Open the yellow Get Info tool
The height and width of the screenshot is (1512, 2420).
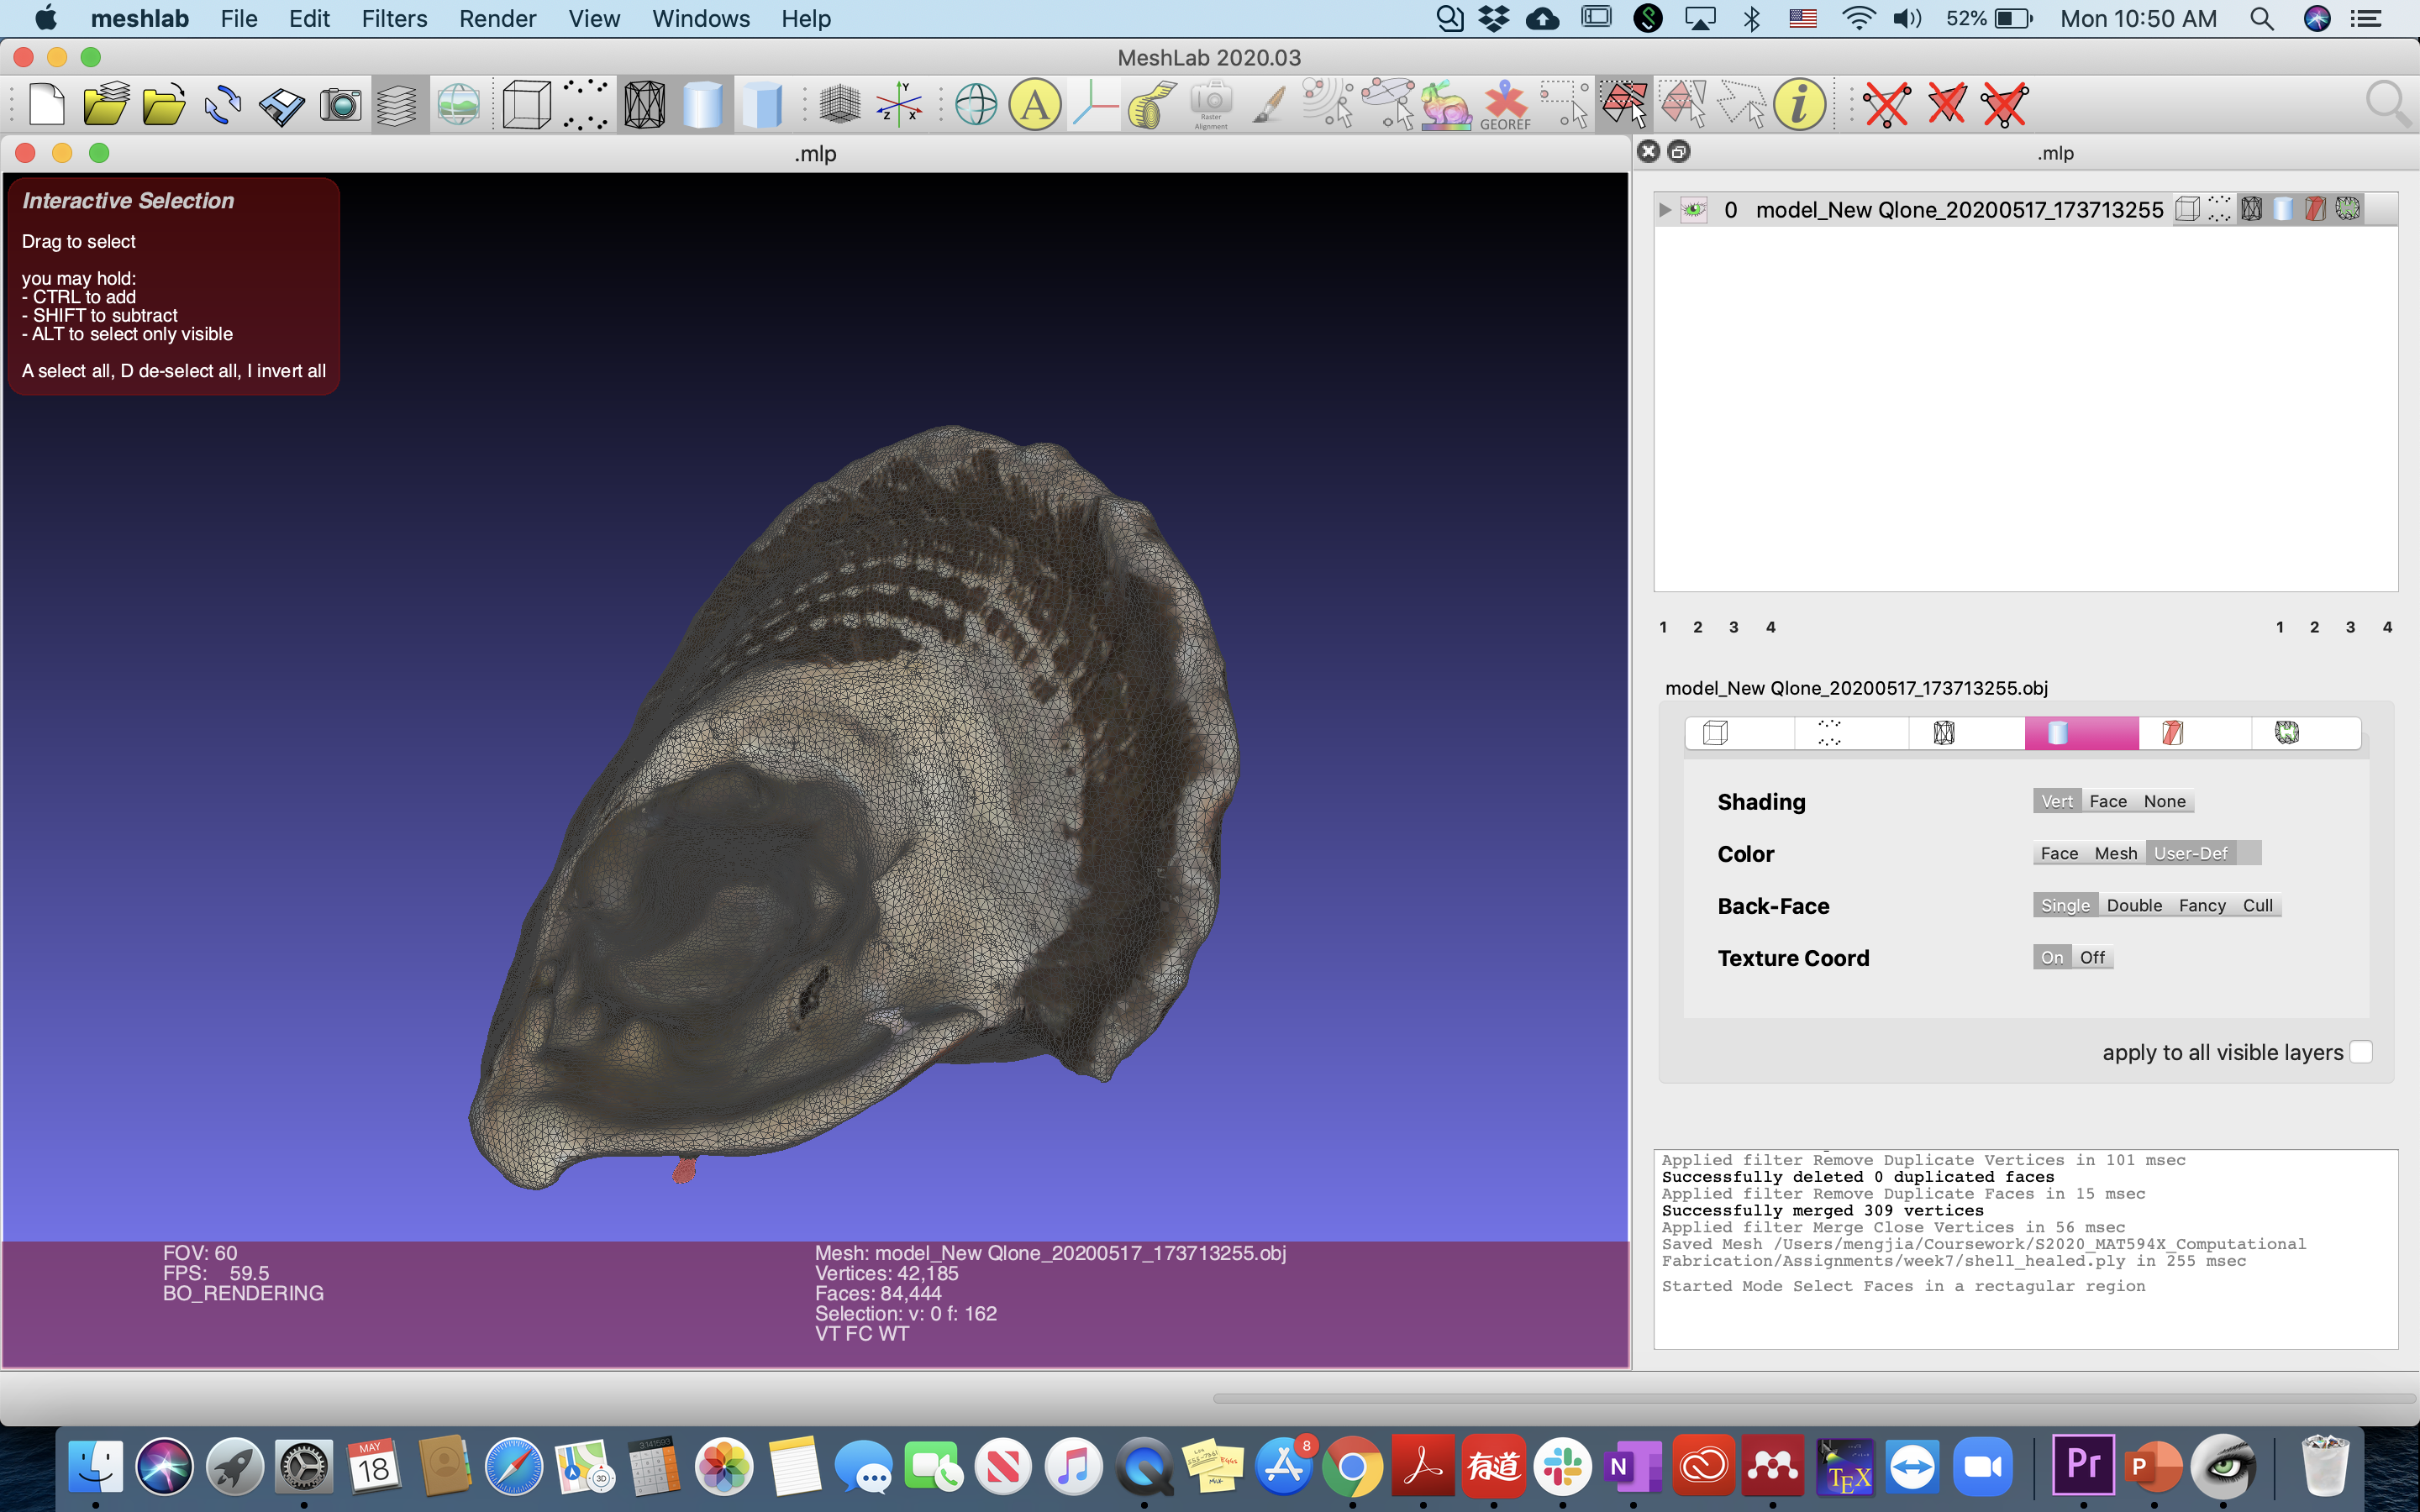(1799, 104)
